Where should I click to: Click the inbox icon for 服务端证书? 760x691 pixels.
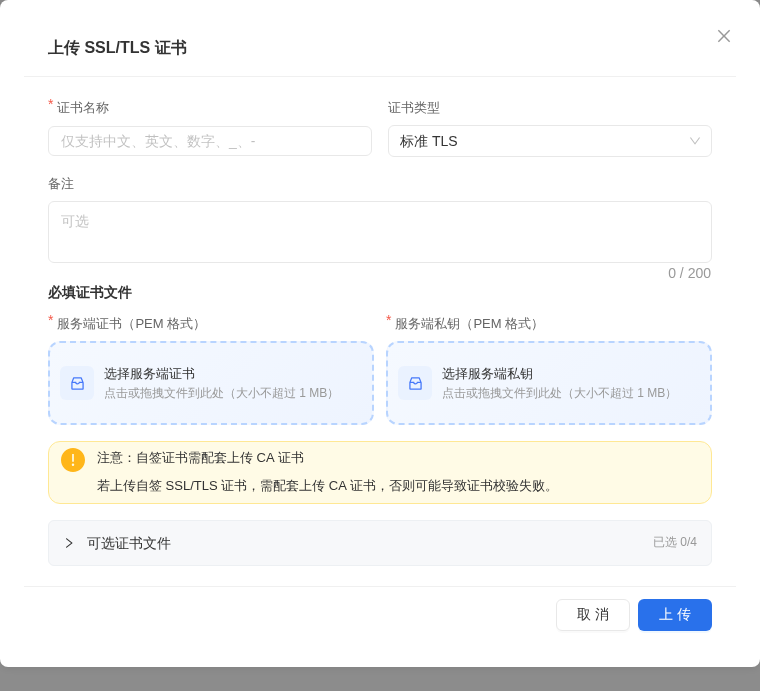(77, 383)
